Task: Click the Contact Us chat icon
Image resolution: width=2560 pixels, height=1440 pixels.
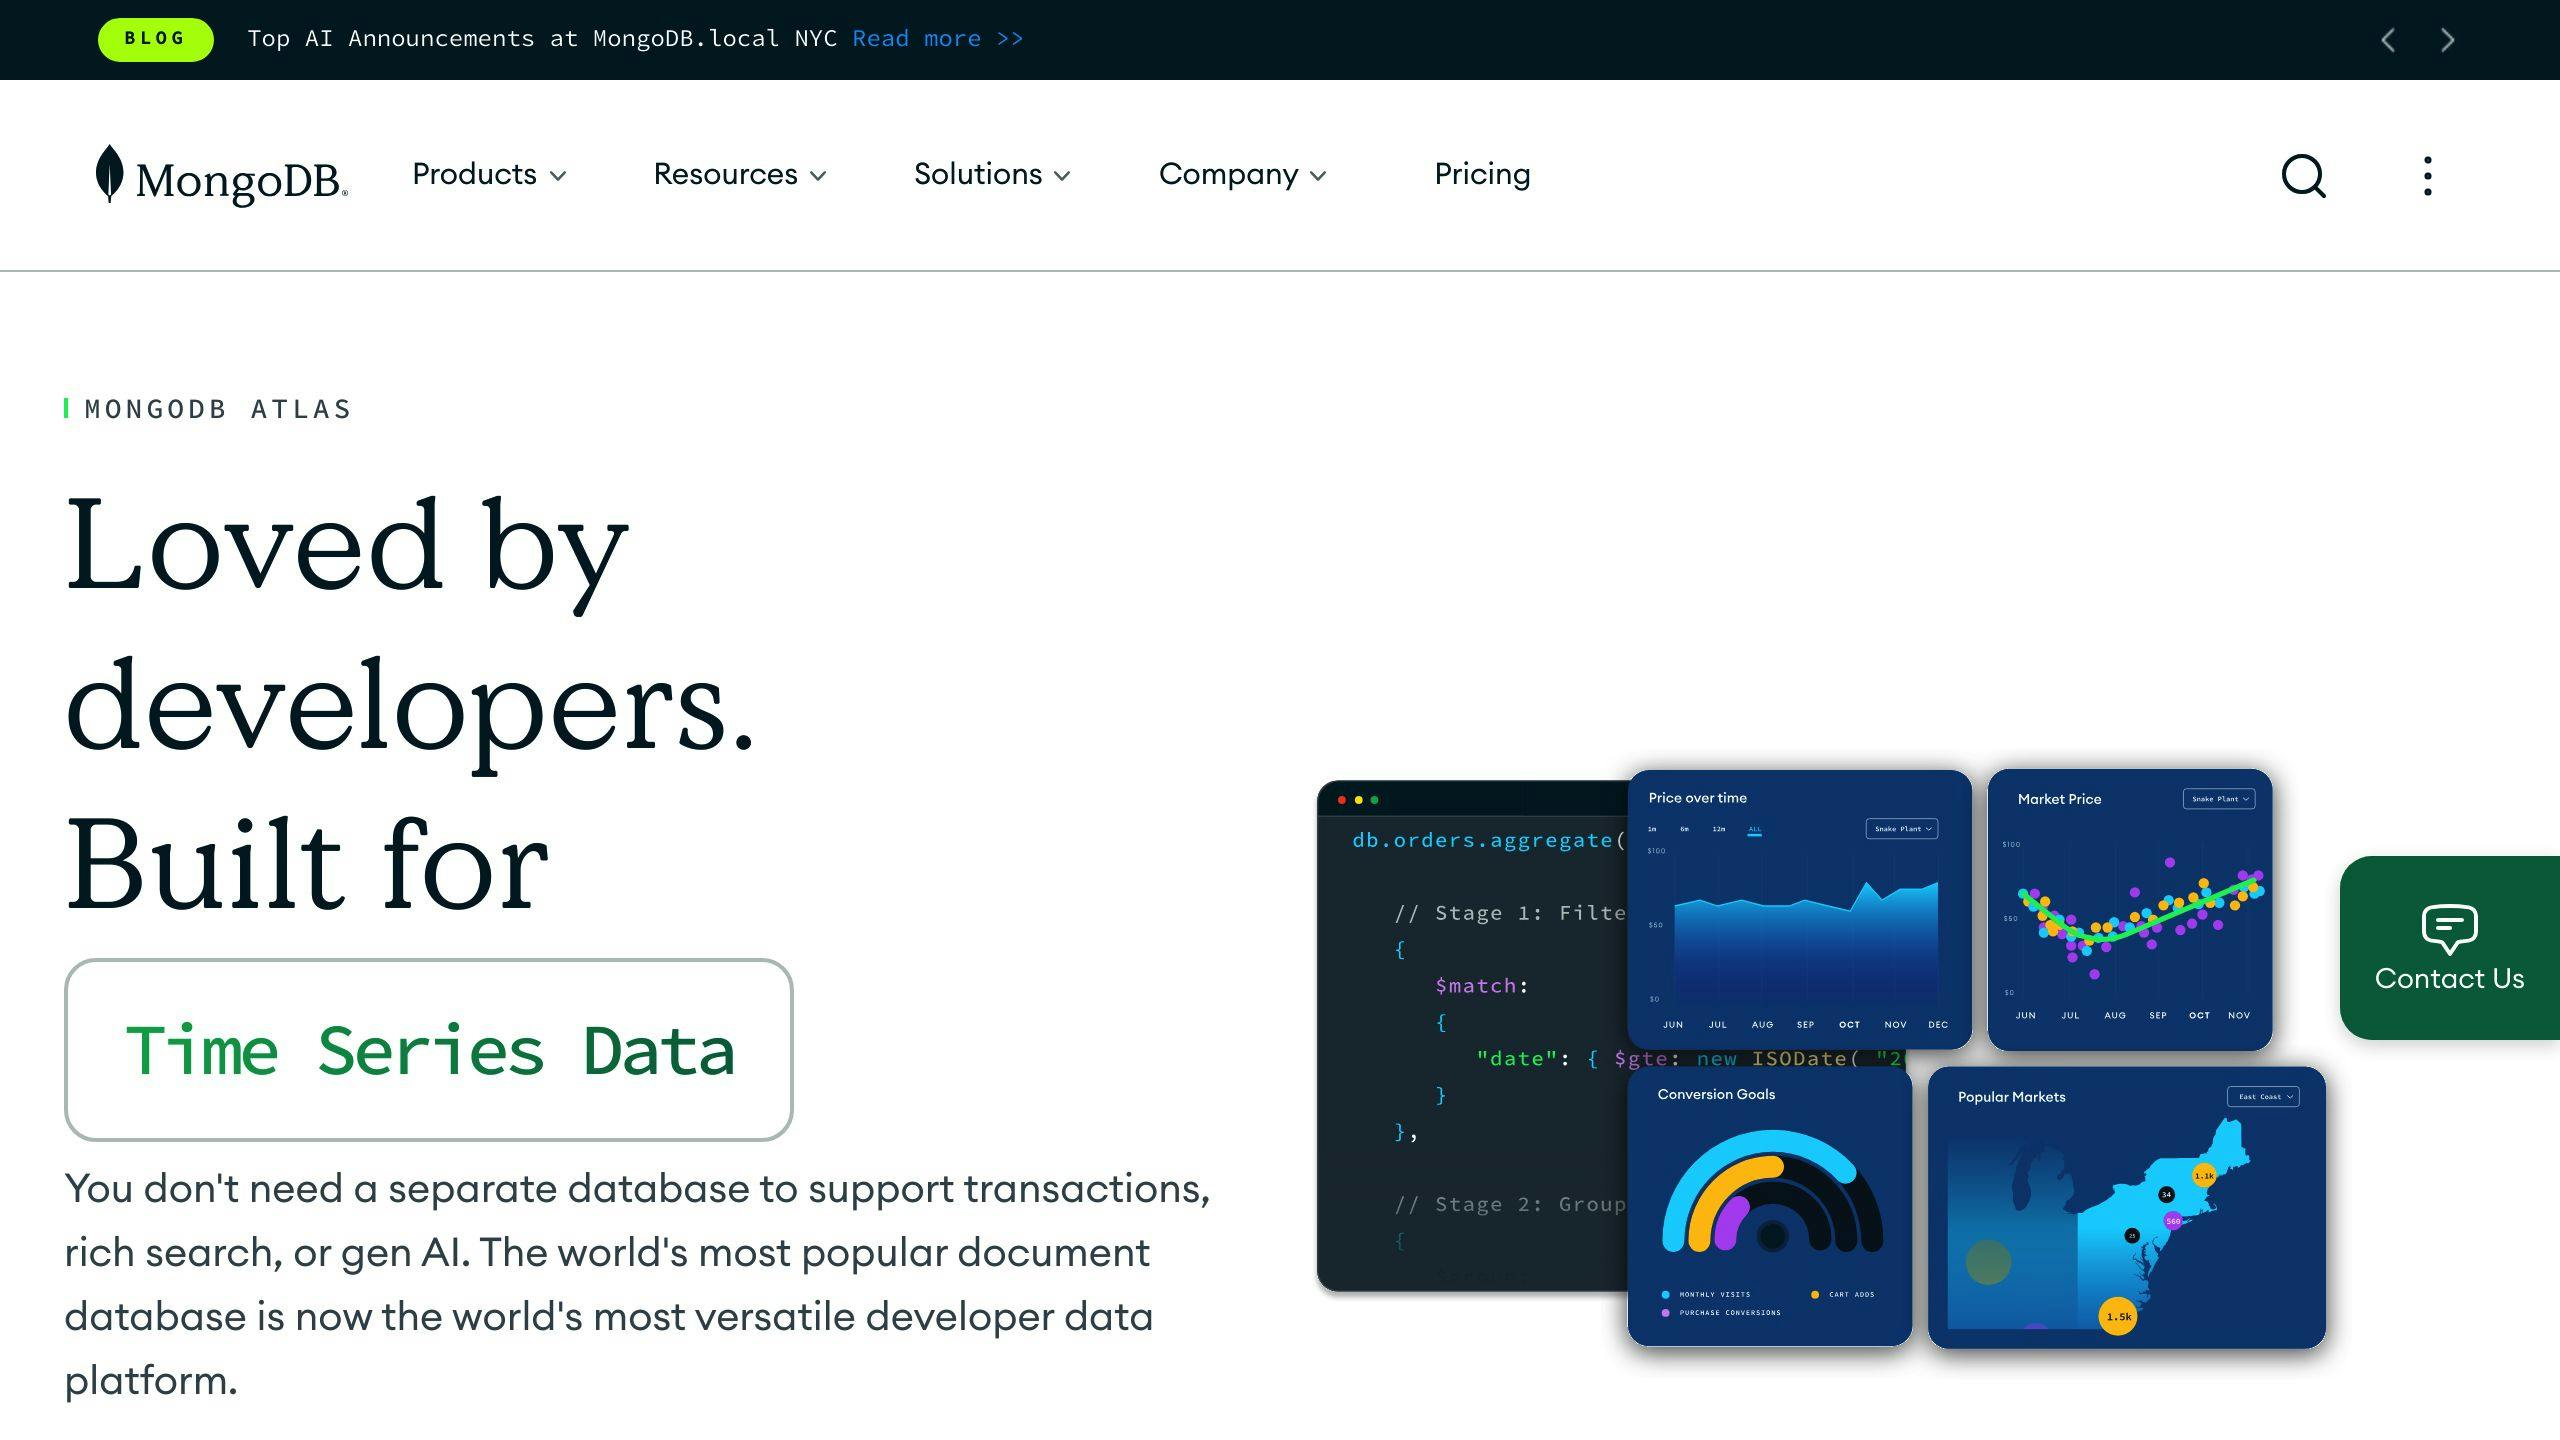Action: click(x=2449, y=925)
